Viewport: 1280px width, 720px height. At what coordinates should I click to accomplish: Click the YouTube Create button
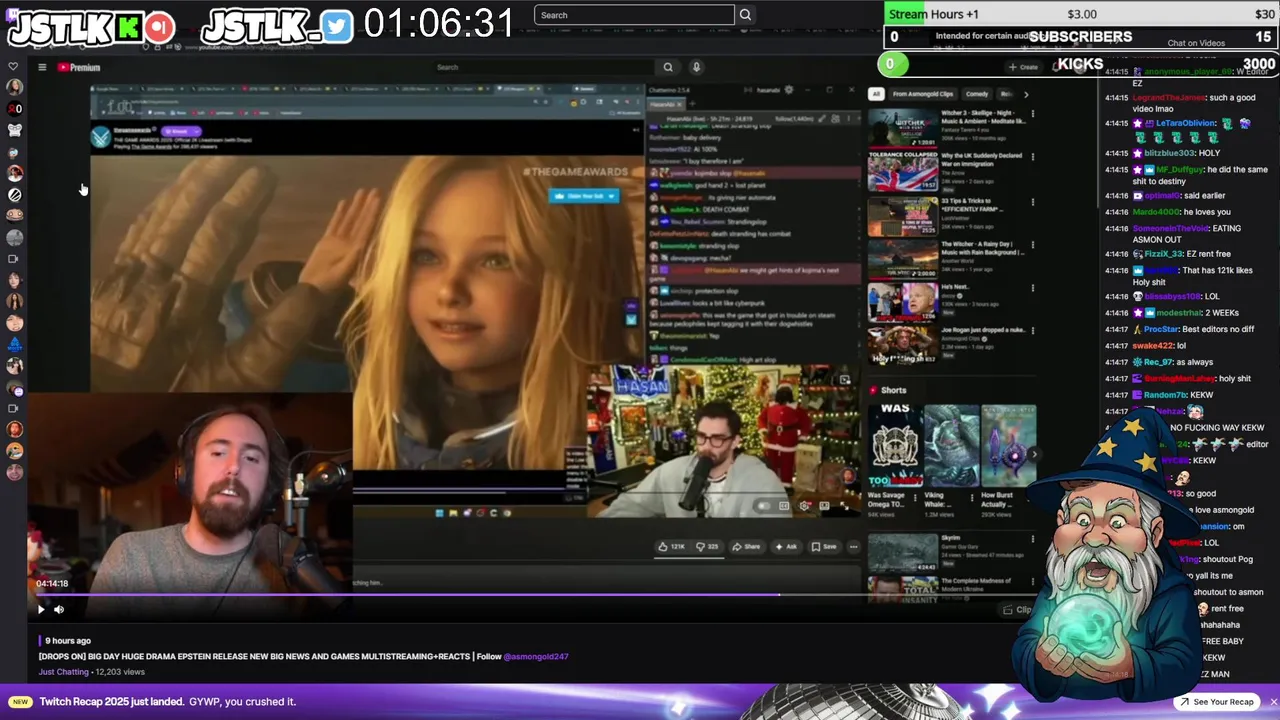pos(1023,67)
